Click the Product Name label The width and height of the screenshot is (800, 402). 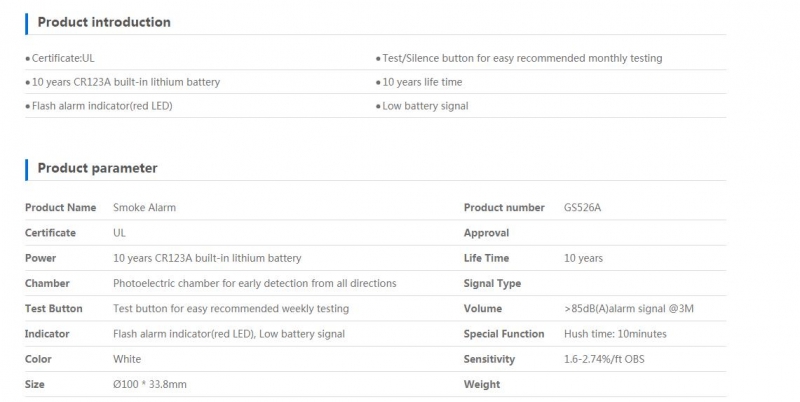point(60,208)
